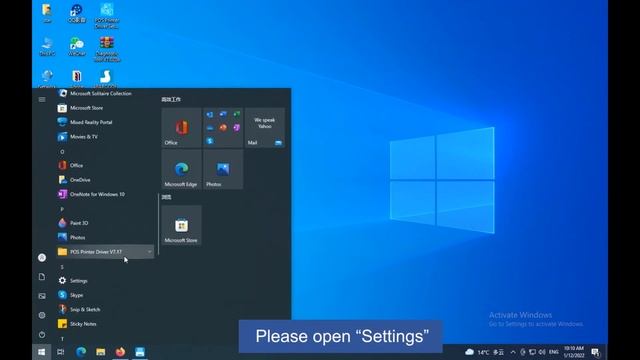Open the Photos tile
Viewport: 640px width, 360px height.
tap(223, 169)
